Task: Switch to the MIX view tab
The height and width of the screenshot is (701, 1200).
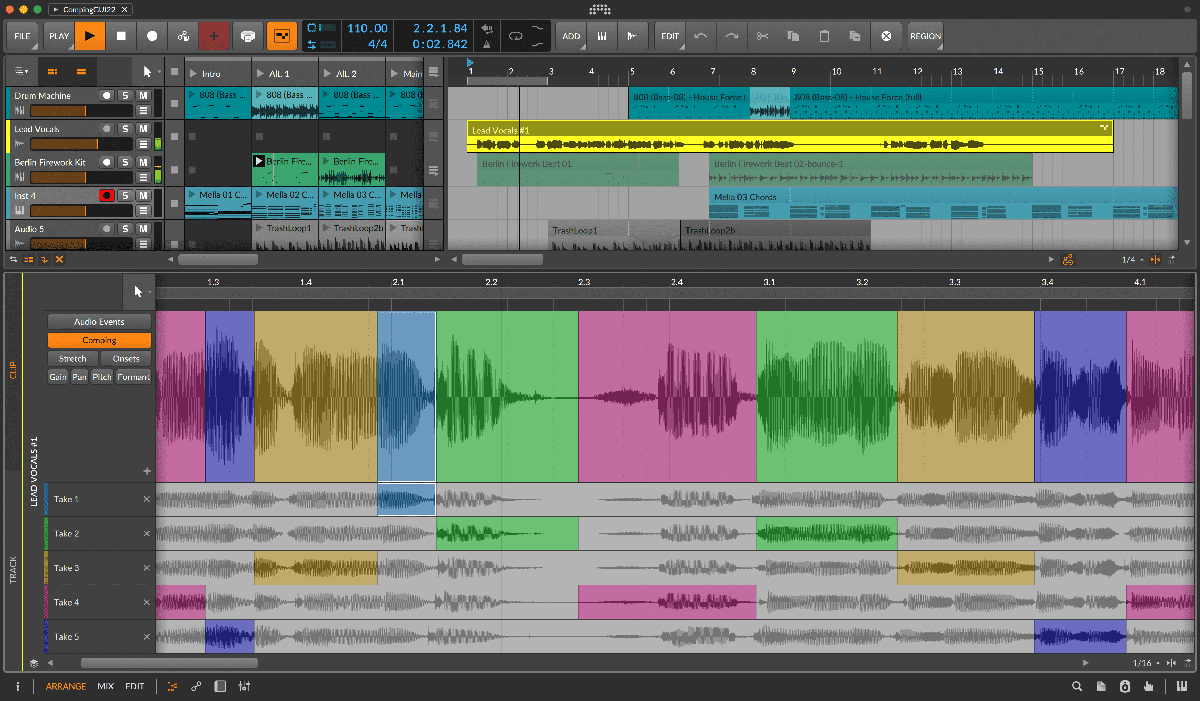Action: point(105,687)
